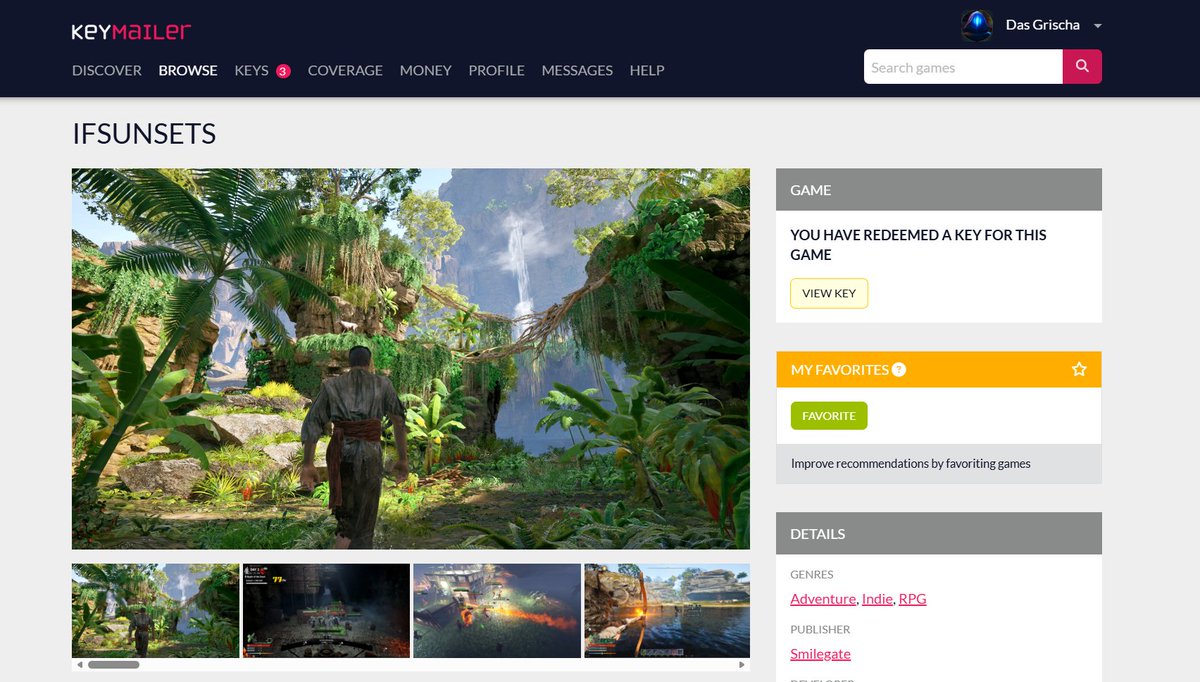The width and height of the screenshot is (1200, 682).
Task: Click the thumbnail strip scrollbar handle
Action: pyautogui.click(x=113, y=664)
